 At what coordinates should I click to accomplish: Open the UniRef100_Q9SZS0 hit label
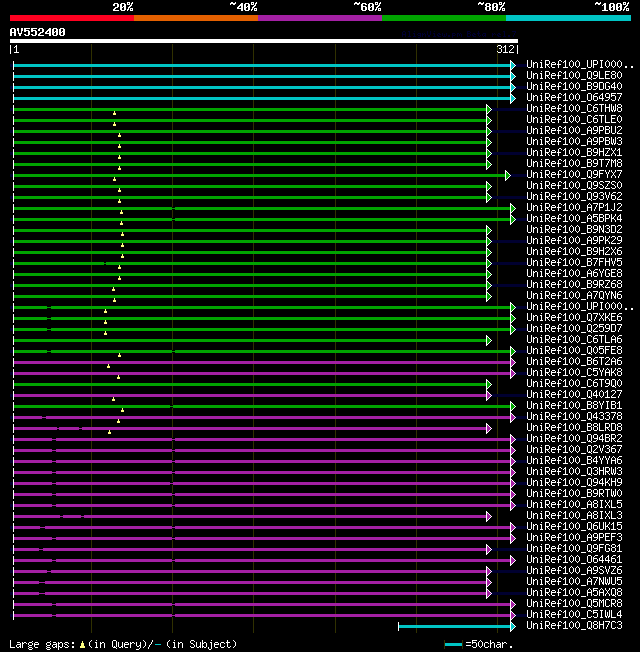tap(574, 185)
